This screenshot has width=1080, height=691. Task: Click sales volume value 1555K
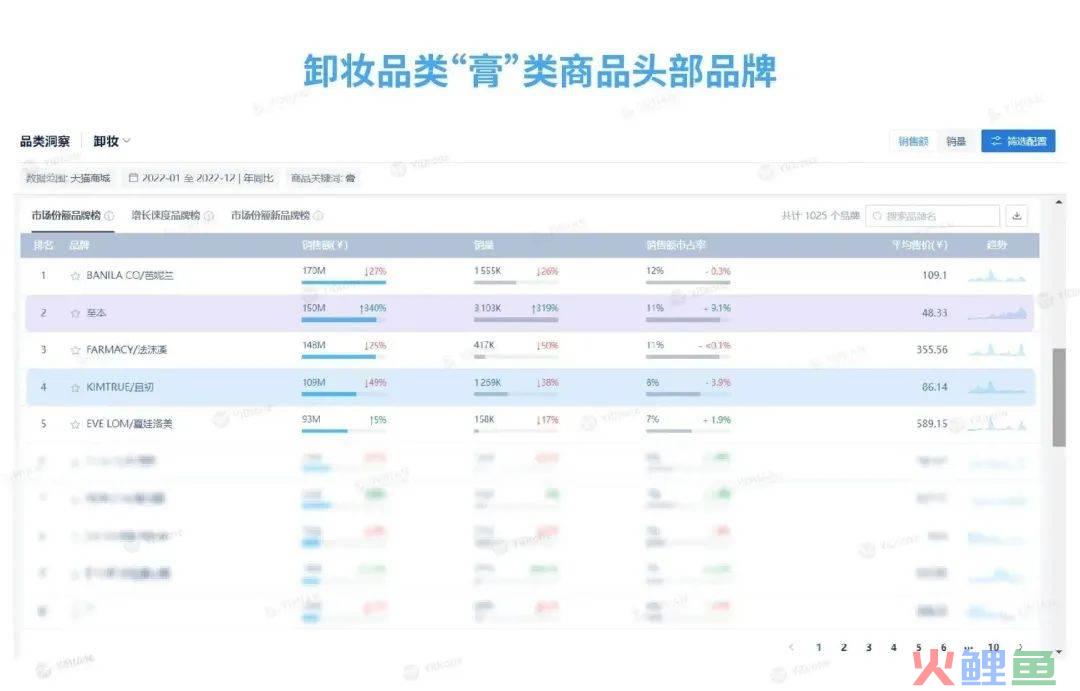pos(488,271)
